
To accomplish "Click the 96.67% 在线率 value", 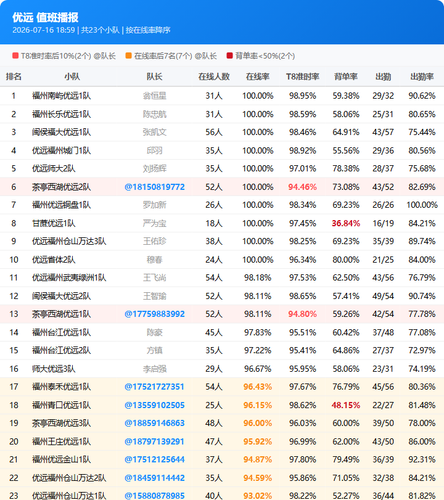I will (x=258, y=369).
